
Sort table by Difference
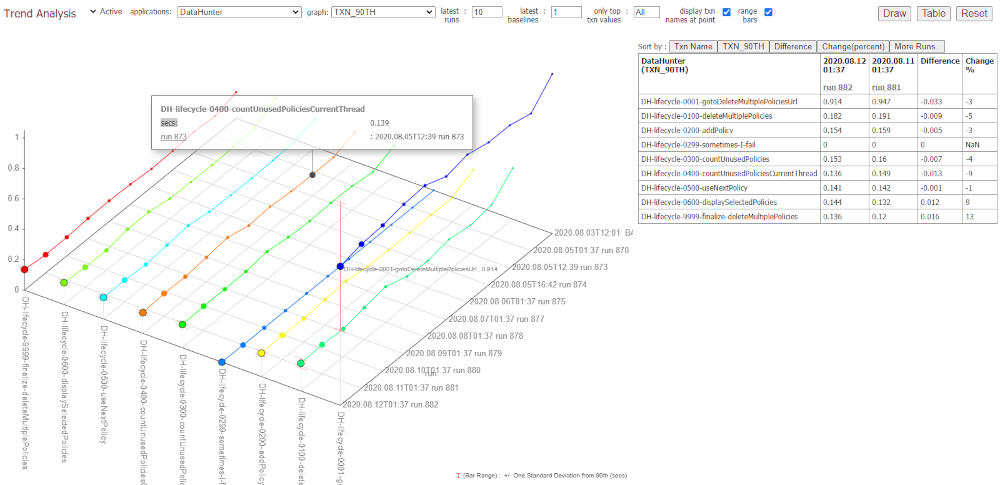793,47
